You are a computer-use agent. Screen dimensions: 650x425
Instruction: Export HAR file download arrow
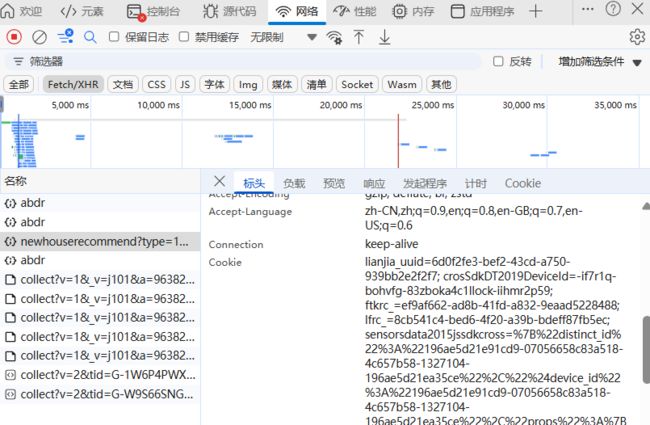coord(385,37)
